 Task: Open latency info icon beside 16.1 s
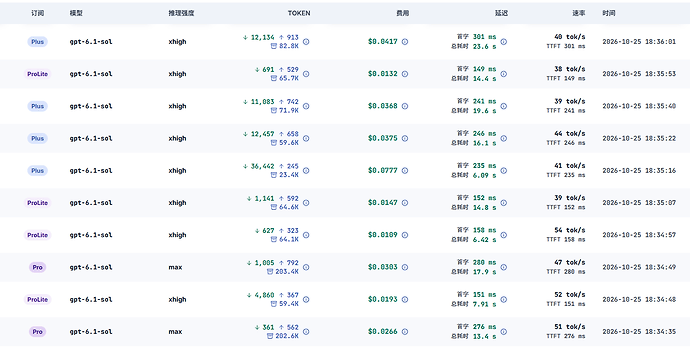pos(504,138)
